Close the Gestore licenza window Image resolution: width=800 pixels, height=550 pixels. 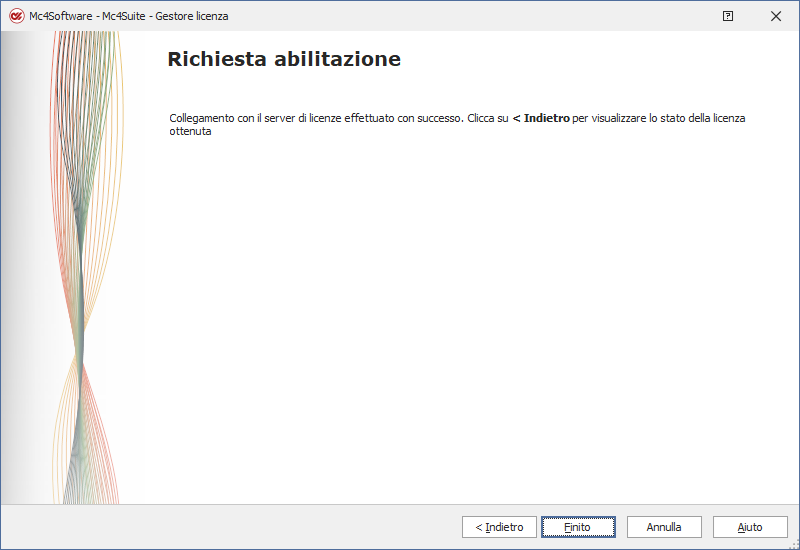click(x=776, y=16)
